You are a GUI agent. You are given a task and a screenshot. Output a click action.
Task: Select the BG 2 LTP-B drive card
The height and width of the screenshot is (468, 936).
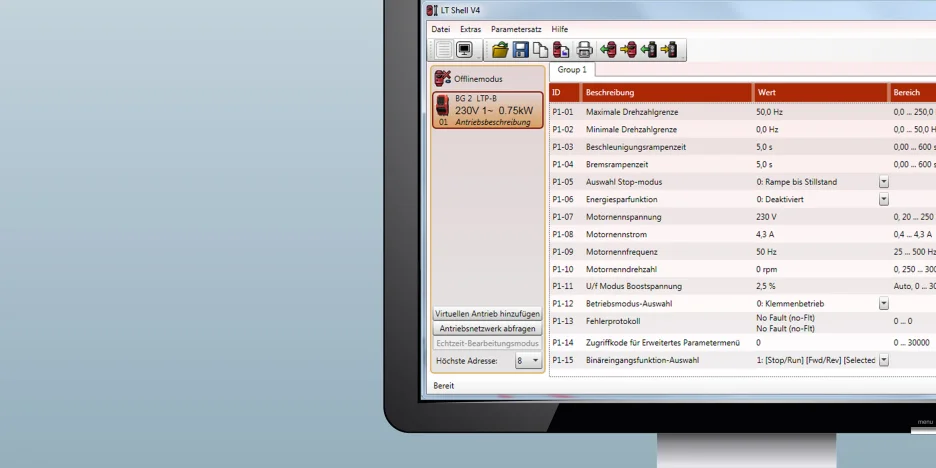point(488,110)
